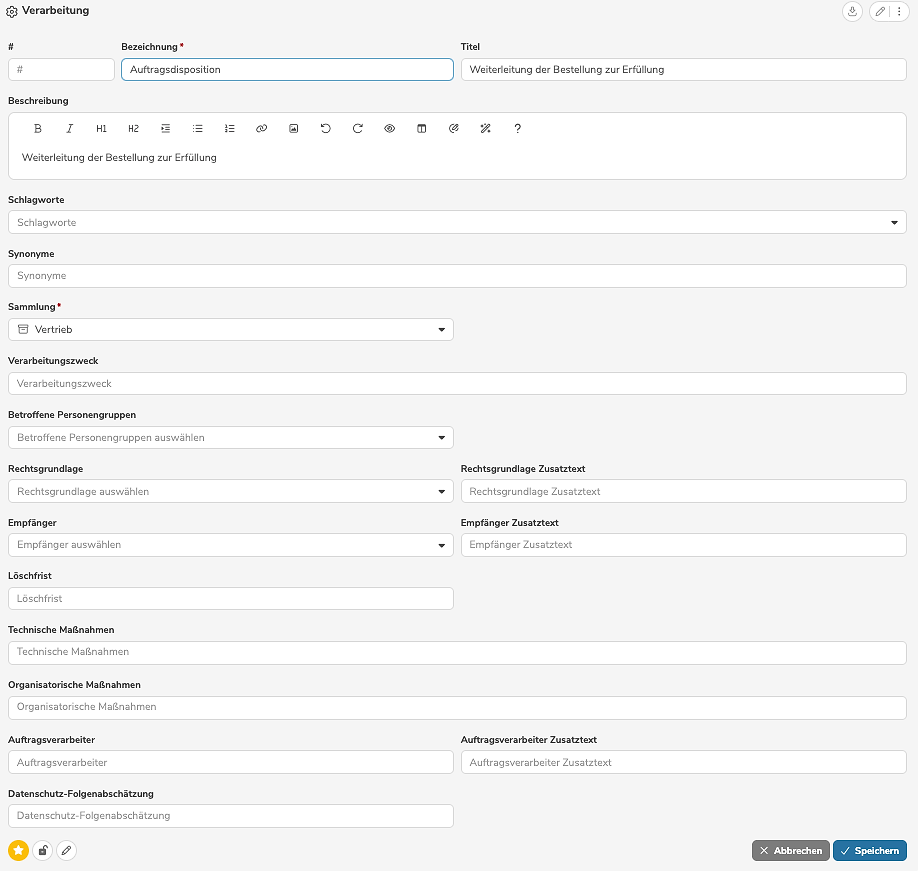Toggle preview with the eye icon

point(390,129)
